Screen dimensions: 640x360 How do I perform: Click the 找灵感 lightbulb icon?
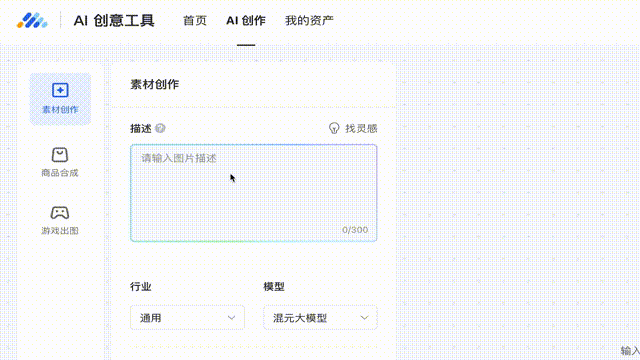334,128
